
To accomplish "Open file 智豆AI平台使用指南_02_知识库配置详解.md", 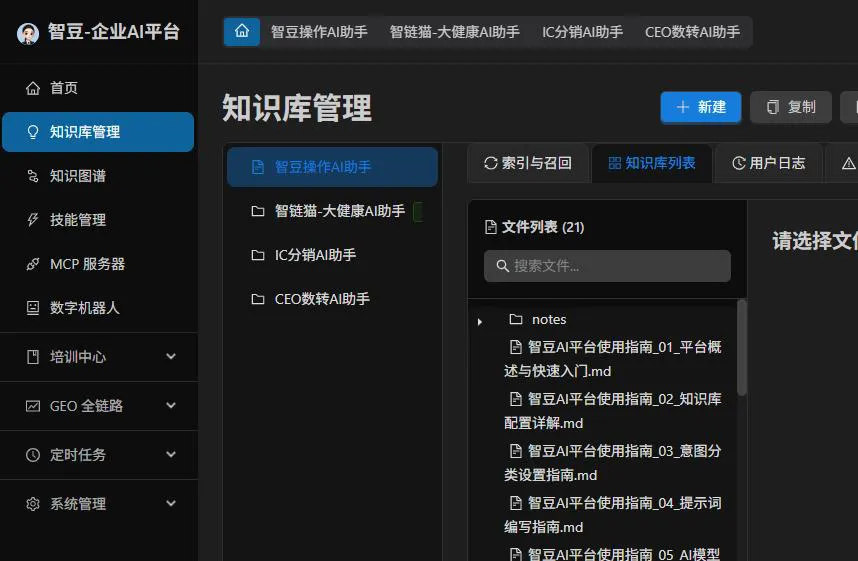I will pyautogui.click(x=613, y=411).
